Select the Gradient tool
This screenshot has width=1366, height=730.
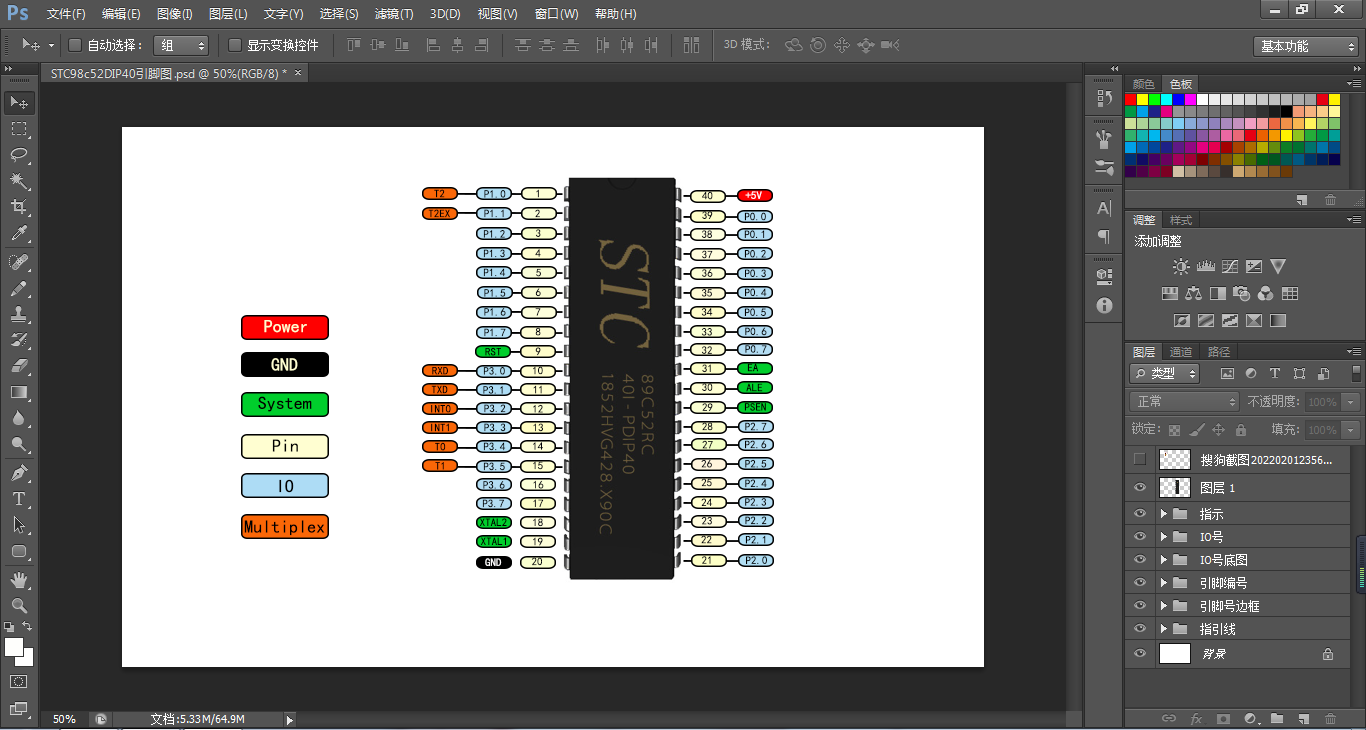[19, 392]
